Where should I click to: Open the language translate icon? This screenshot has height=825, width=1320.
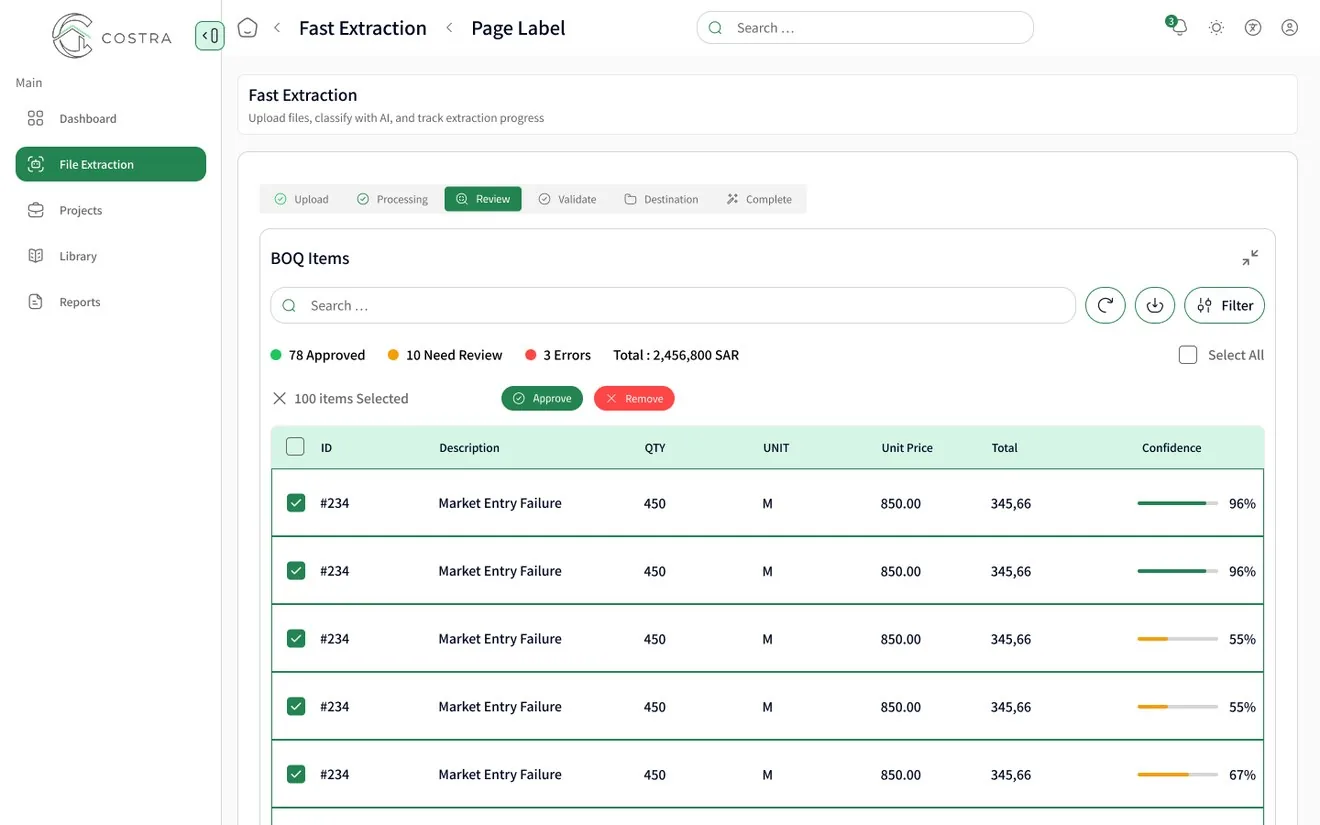click(x=1253, y=28)
